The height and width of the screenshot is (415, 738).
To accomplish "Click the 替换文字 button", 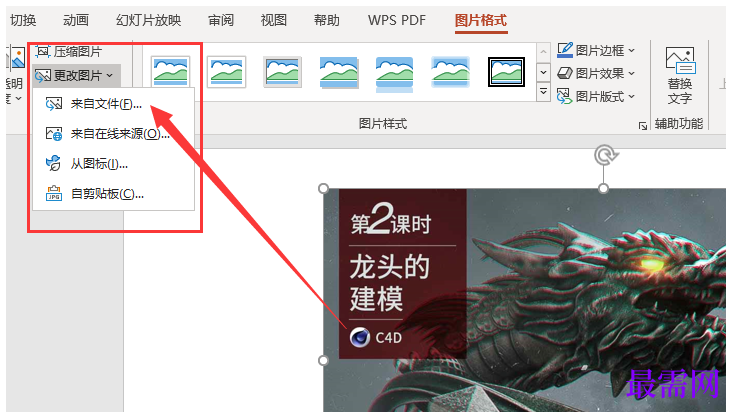I will click(x=680, y=75).
